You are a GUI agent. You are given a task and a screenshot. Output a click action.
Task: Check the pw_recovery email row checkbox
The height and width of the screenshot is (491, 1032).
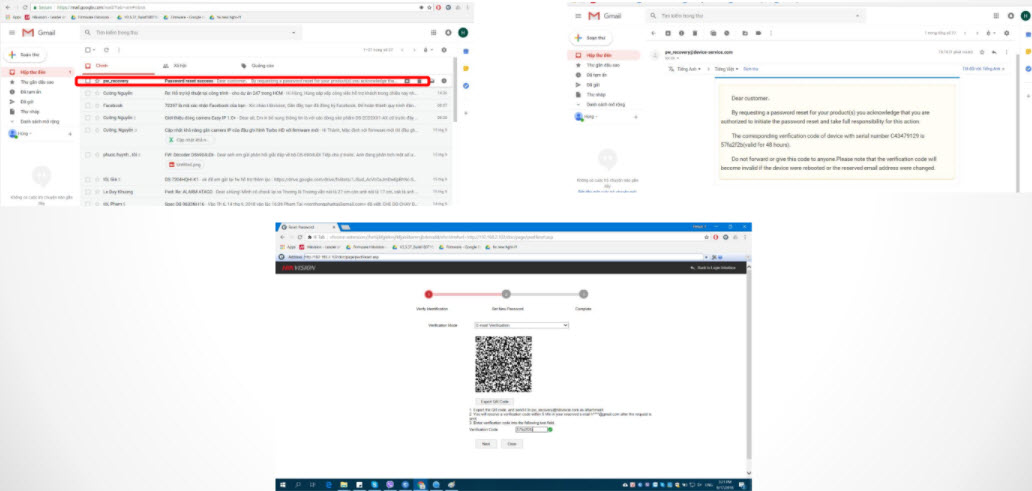pos(88,80)
